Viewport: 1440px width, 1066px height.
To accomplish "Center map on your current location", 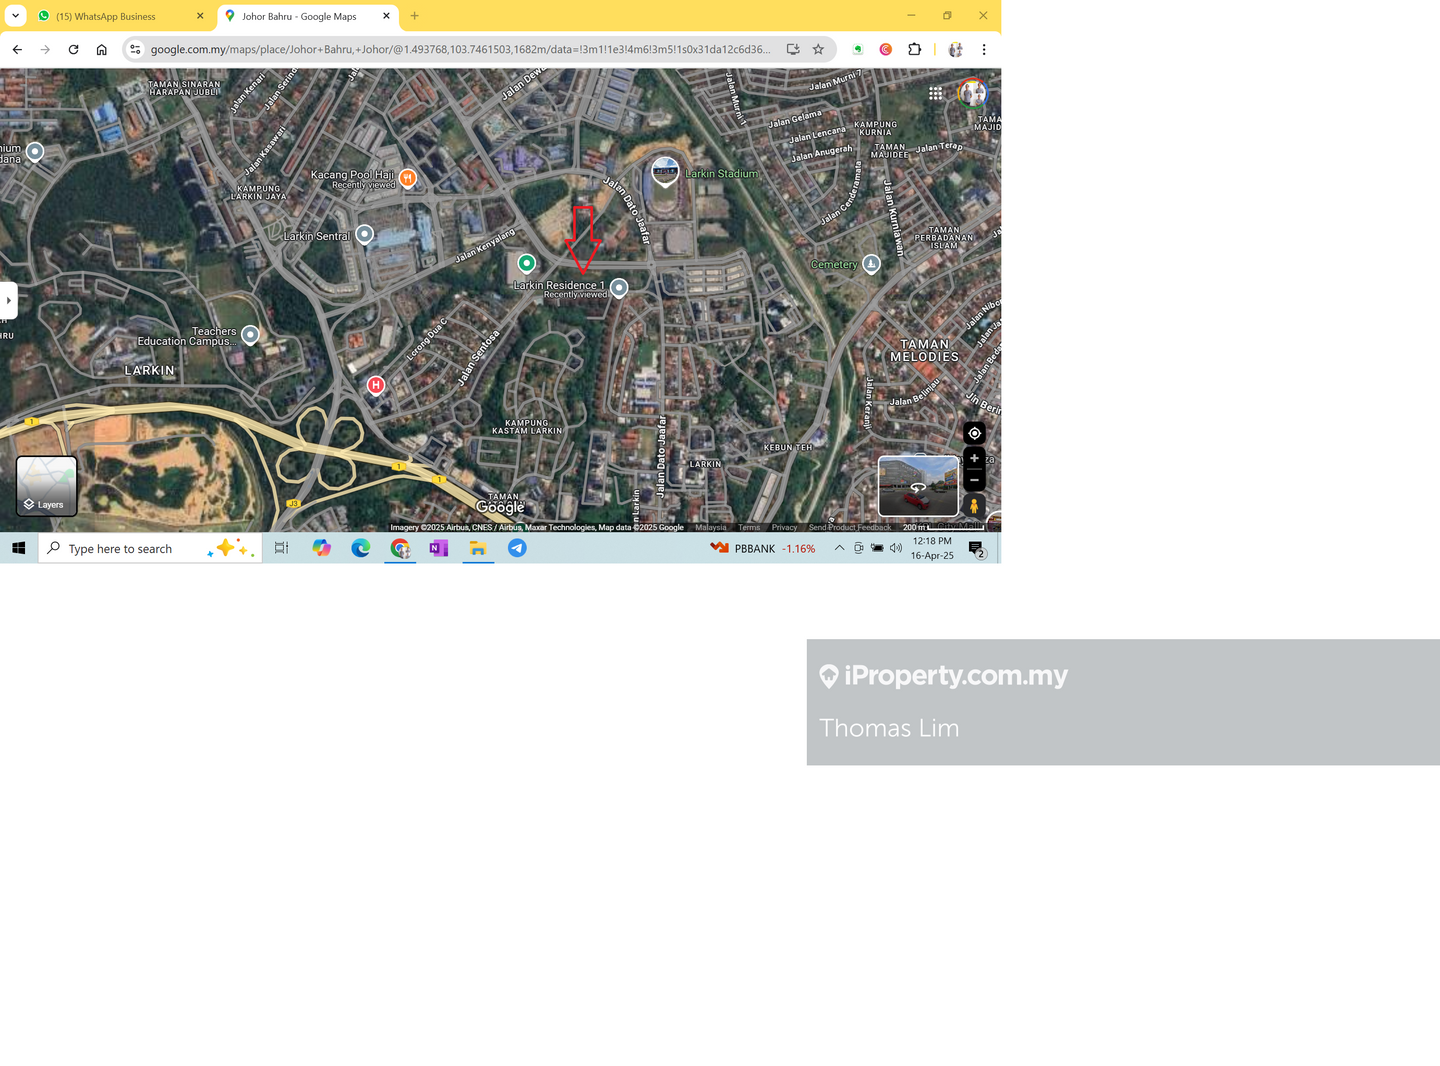I will [x=974, y=433].
